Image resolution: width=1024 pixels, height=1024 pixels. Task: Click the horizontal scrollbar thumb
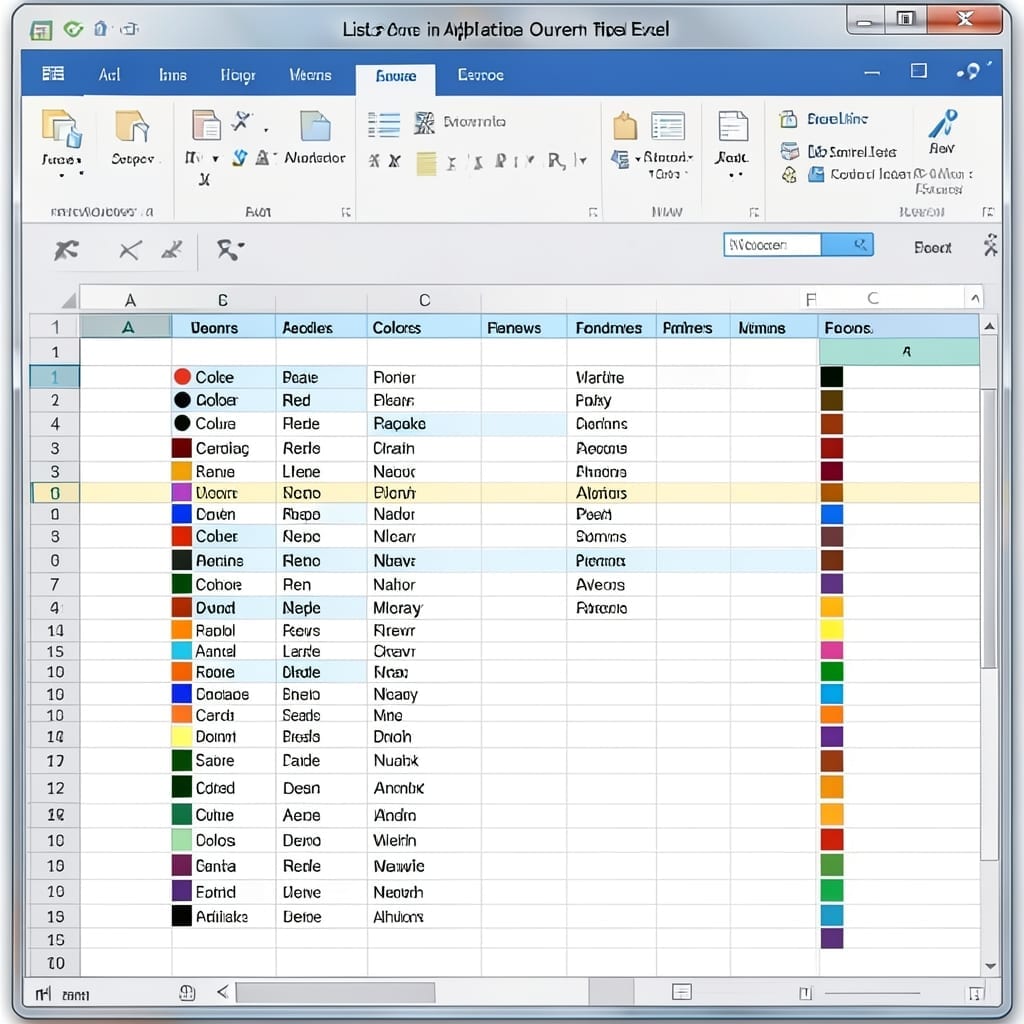point(335,993)
